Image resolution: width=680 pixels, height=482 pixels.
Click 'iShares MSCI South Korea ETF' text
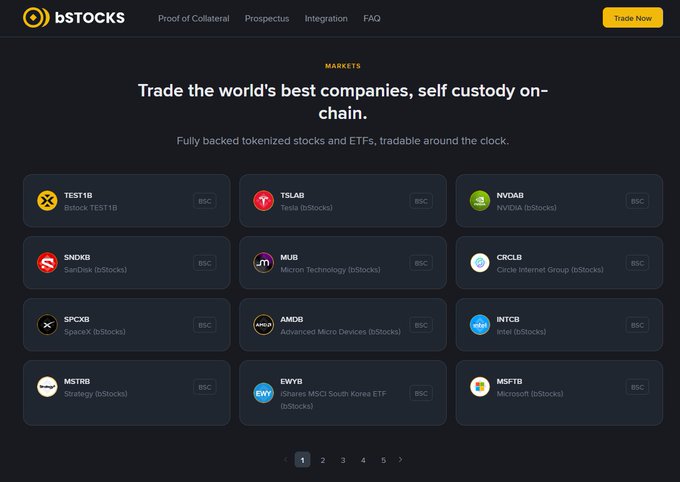pyautogui.click(x=333, y=394)
